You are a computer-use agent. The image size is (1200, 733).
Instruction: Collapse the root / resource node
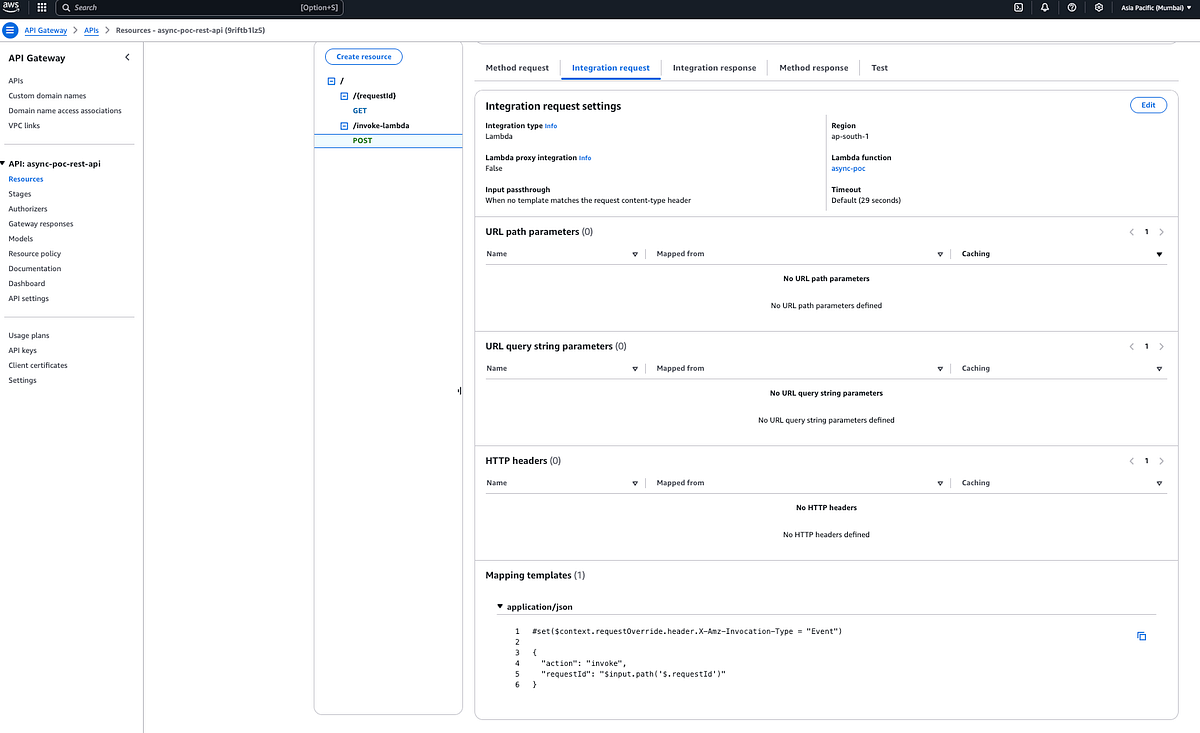tap(331, 80)
